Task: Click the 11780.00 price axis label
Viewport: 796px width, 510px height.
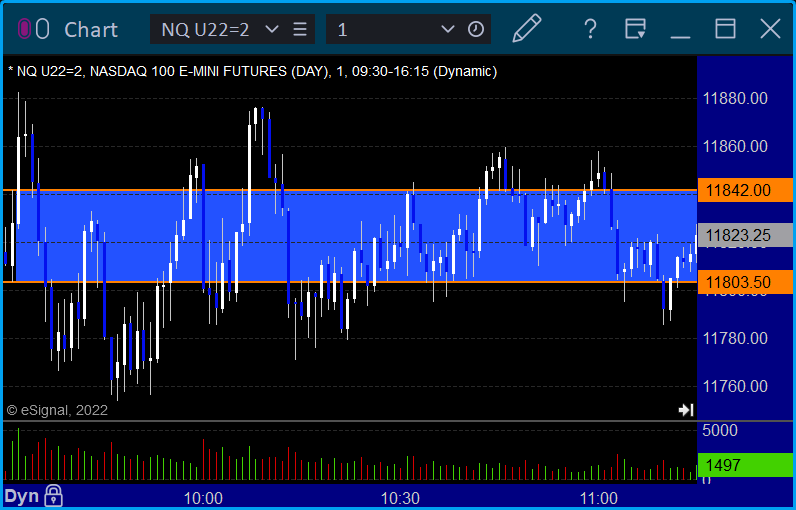Action: 735,338
